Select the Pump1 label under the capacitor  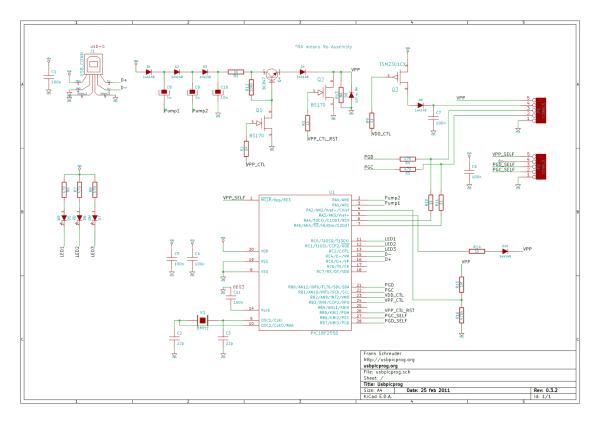coord(172,111)
